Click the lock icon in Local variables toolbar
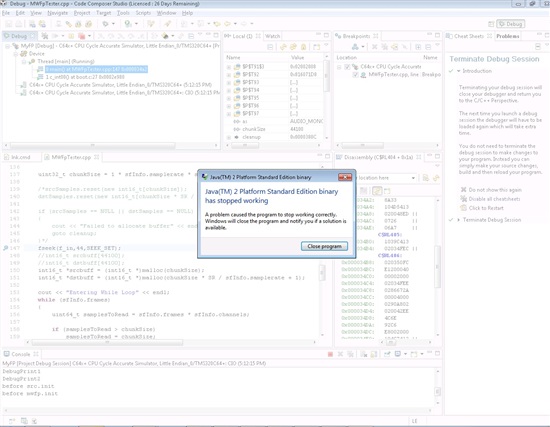Screen dimensions: 550x427 (303, 47)
